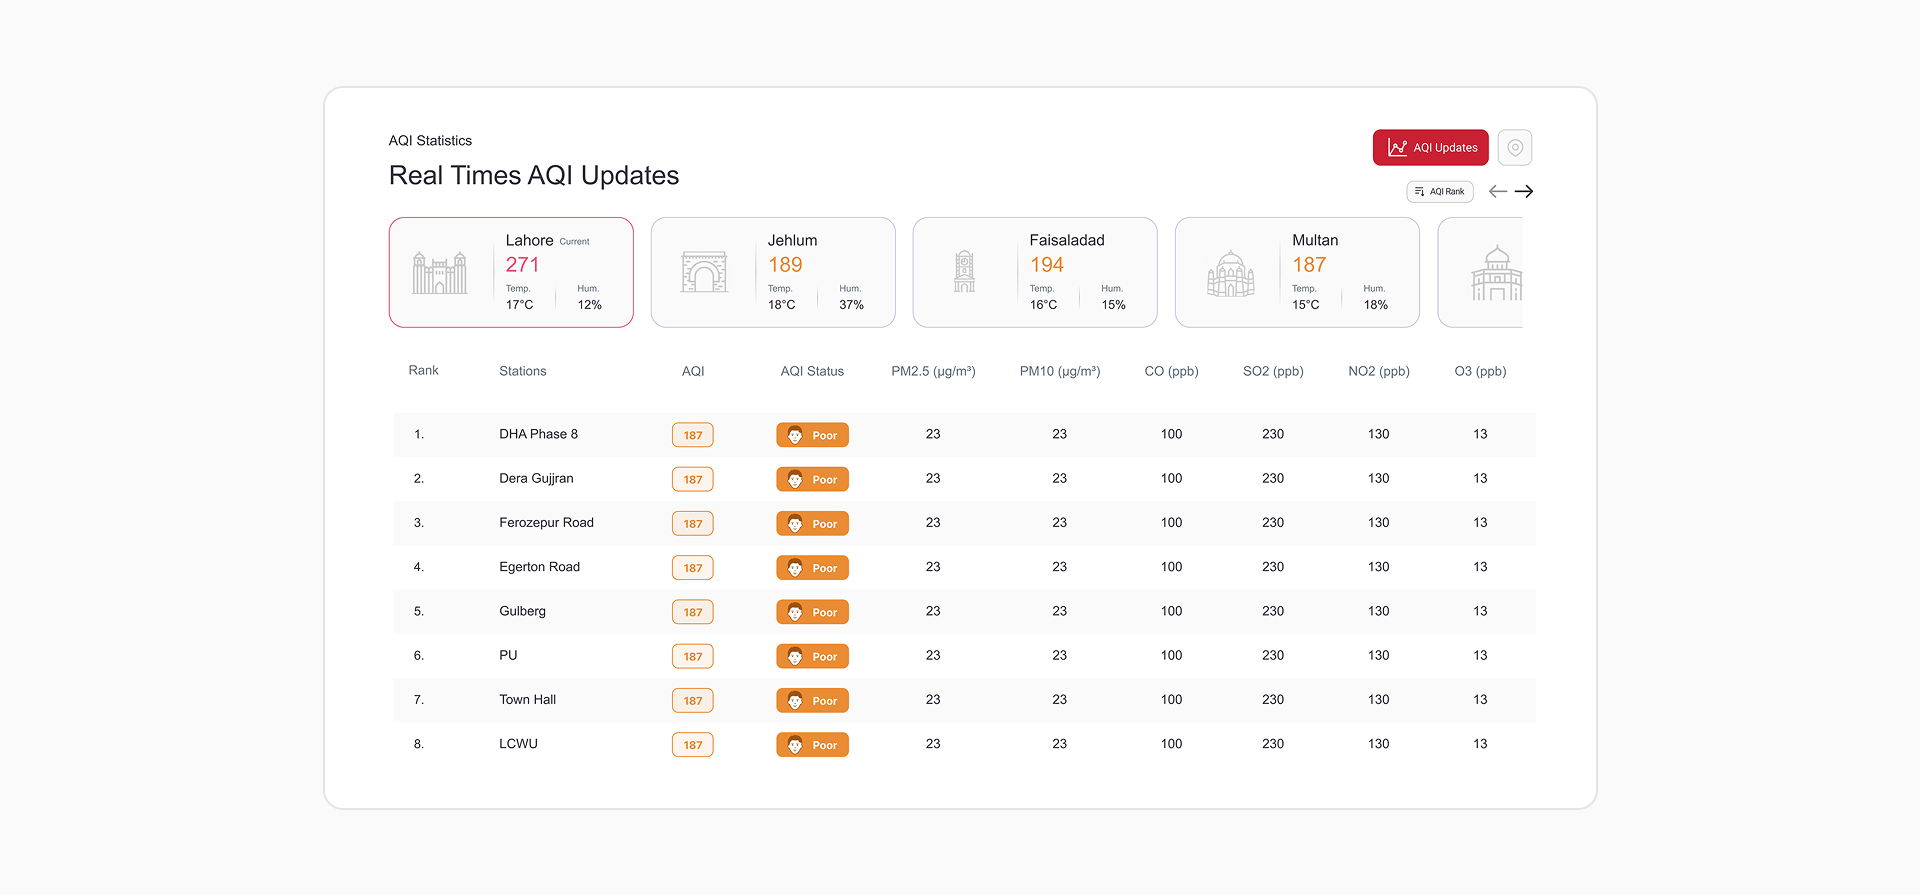This screenshot has height=895, width=1920.
Task: Click the O3 (ppb) column header
Action: point(1480,371)
